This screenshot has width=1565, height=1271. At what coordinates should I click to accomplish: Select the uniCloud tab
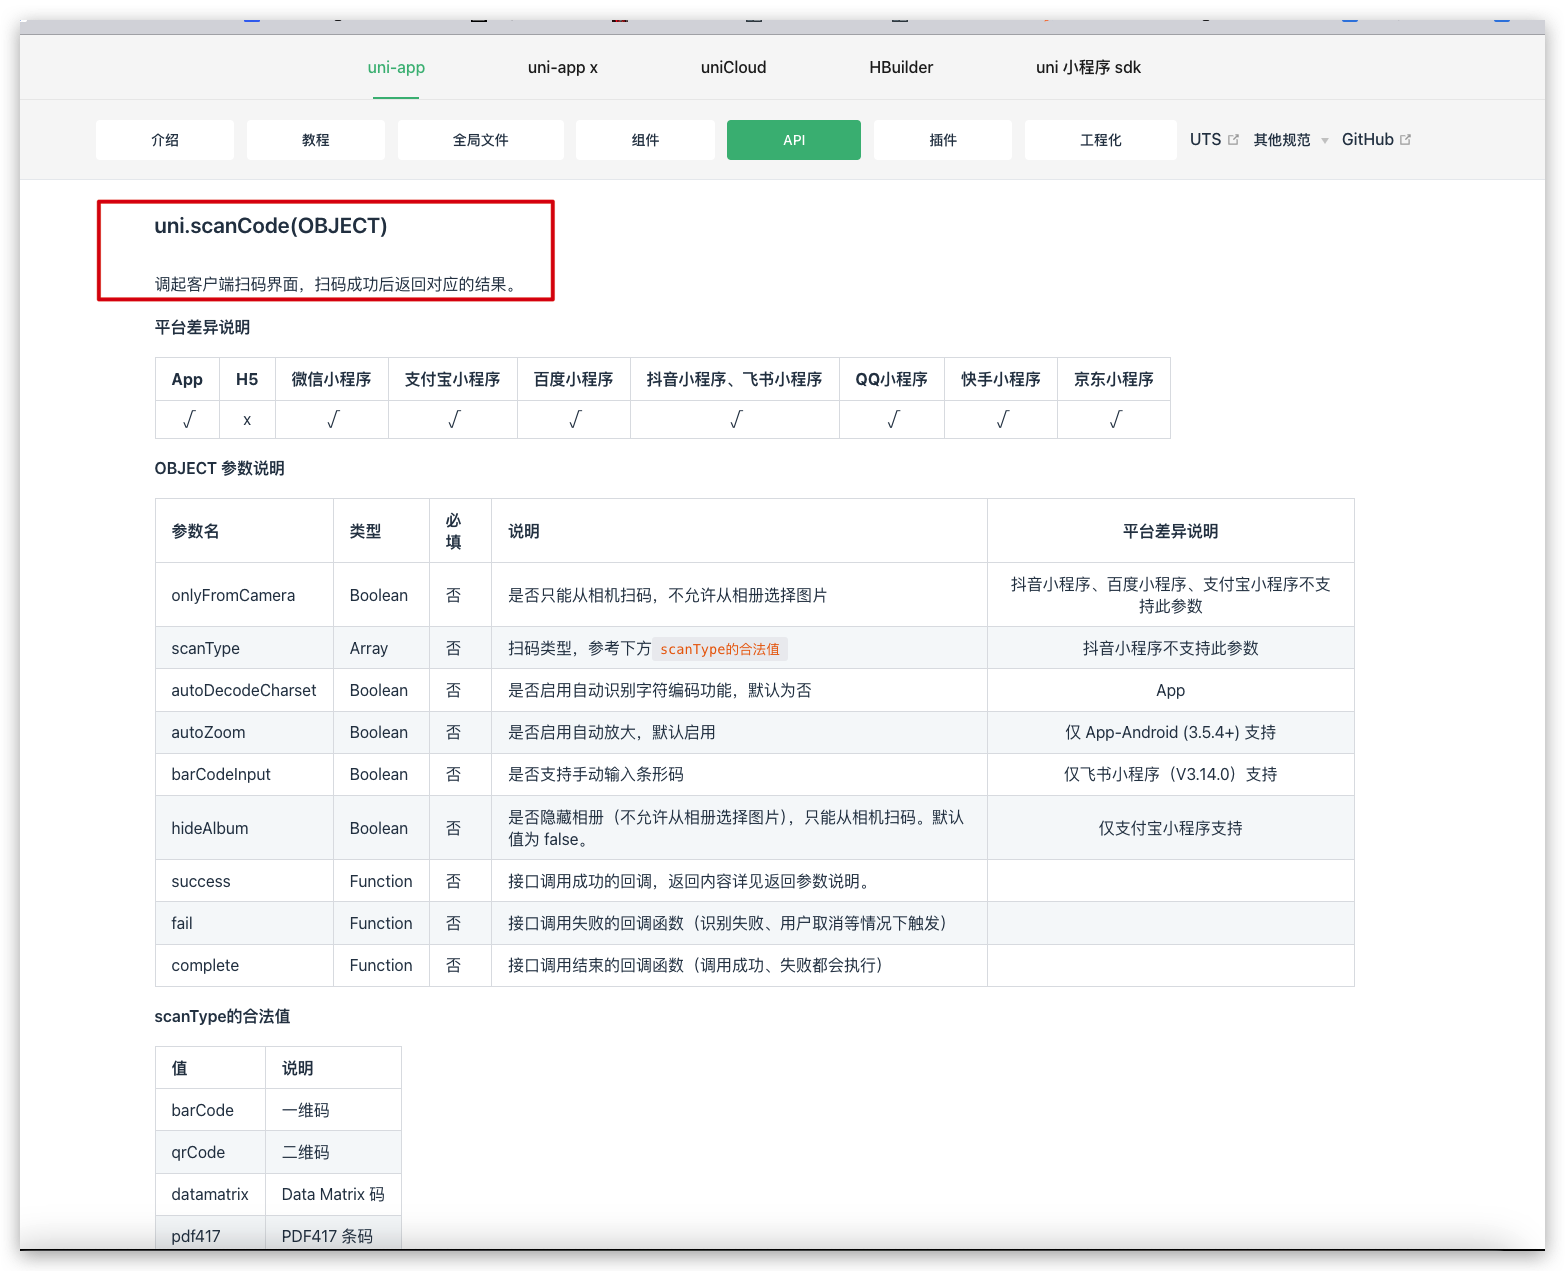pos(733,67)
